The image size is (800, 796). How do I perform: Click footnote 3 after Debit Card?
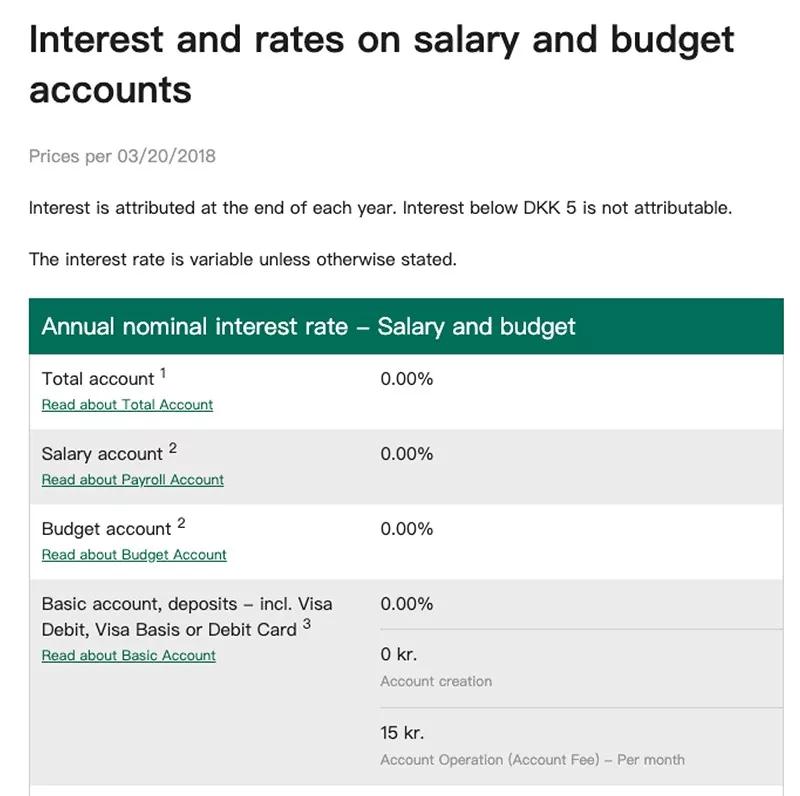[307, 625]
